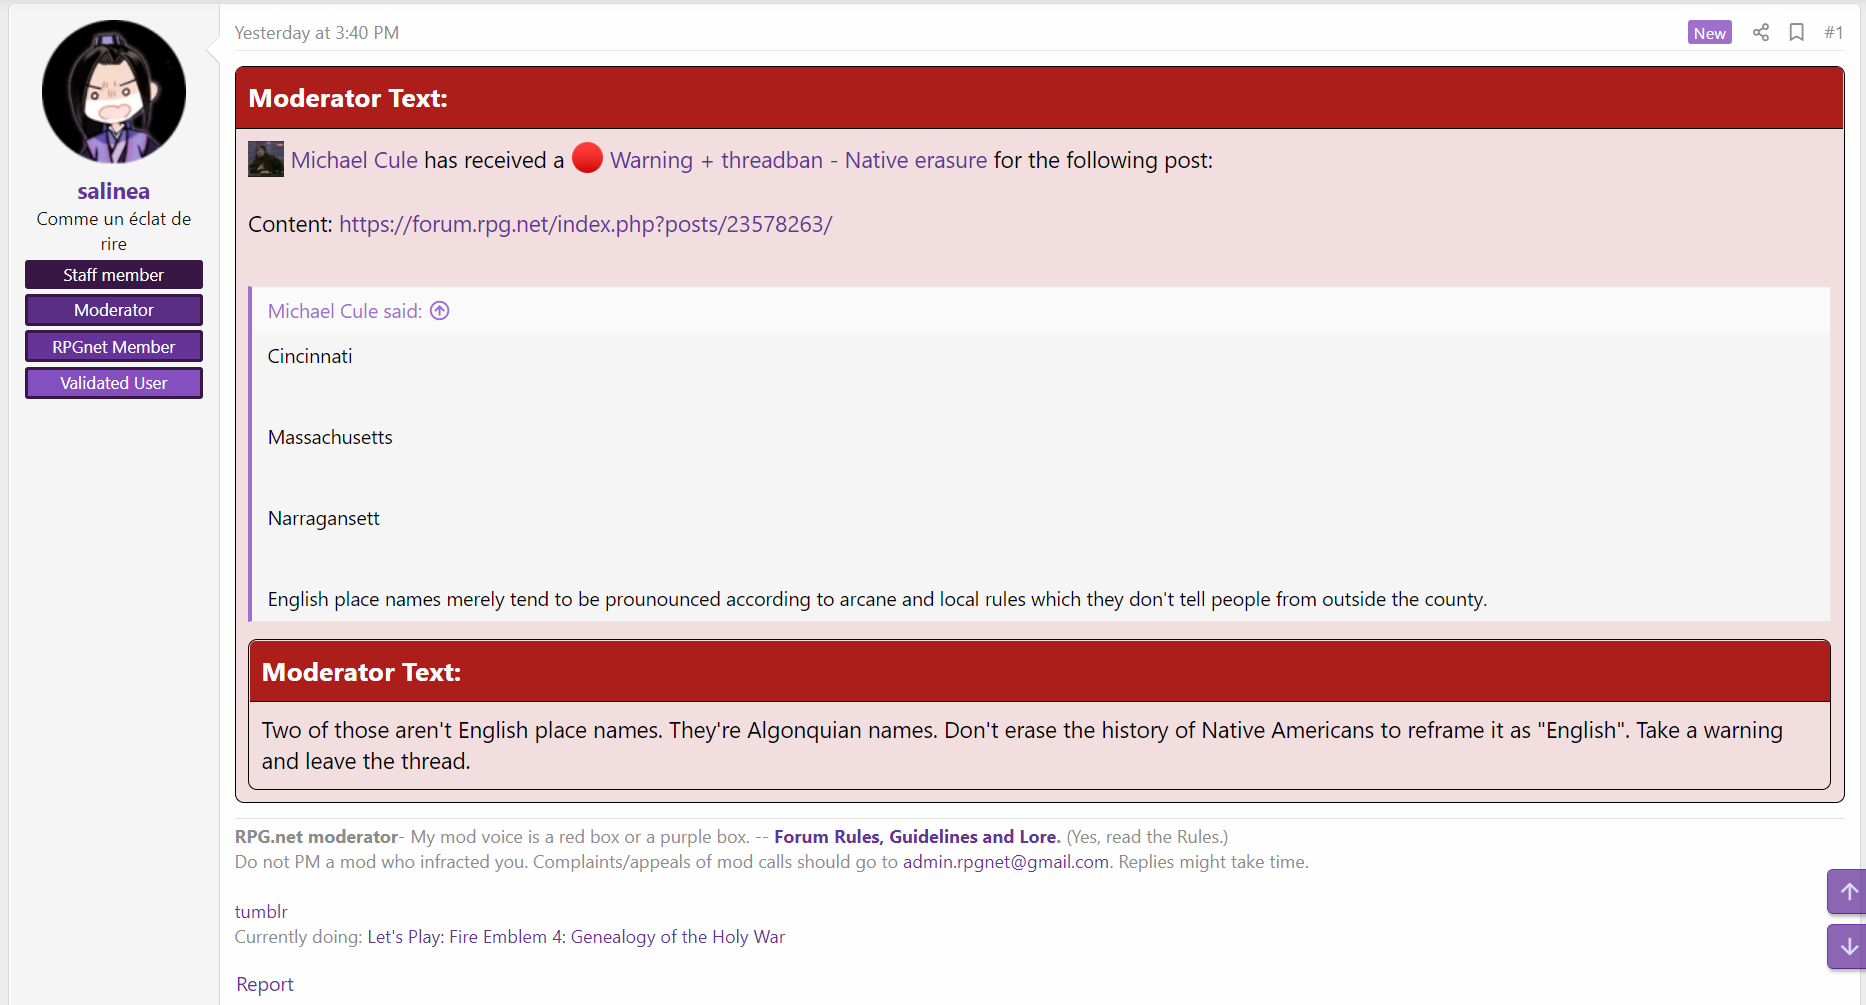Click the Validated User banner
Screen dimensions: 1866x1005
114,383
